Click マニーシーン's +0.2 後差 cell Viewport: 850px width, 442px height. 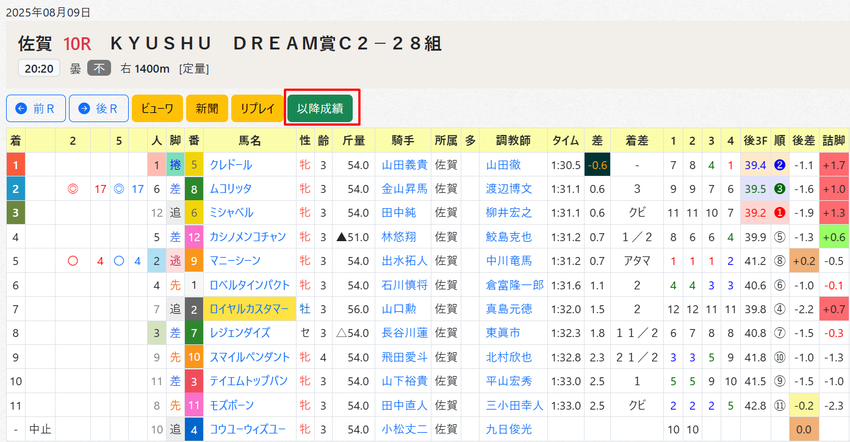803,261
